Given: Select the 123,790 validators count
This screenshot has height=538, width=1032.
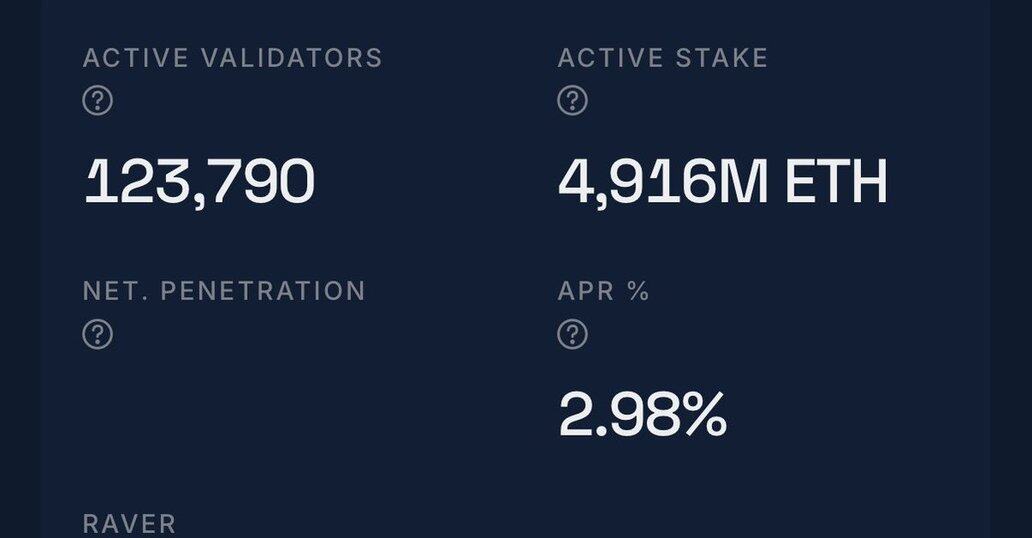Looking at the screenshot, I should (x=199, y=183).
